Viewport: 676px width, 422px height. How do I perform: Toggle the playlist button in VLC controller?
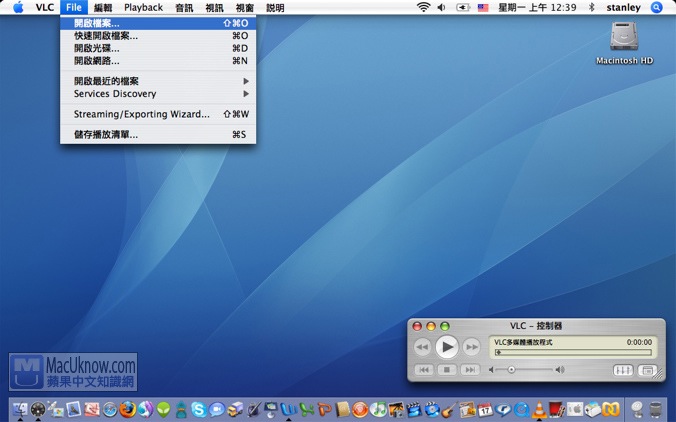tap(647, 370)
